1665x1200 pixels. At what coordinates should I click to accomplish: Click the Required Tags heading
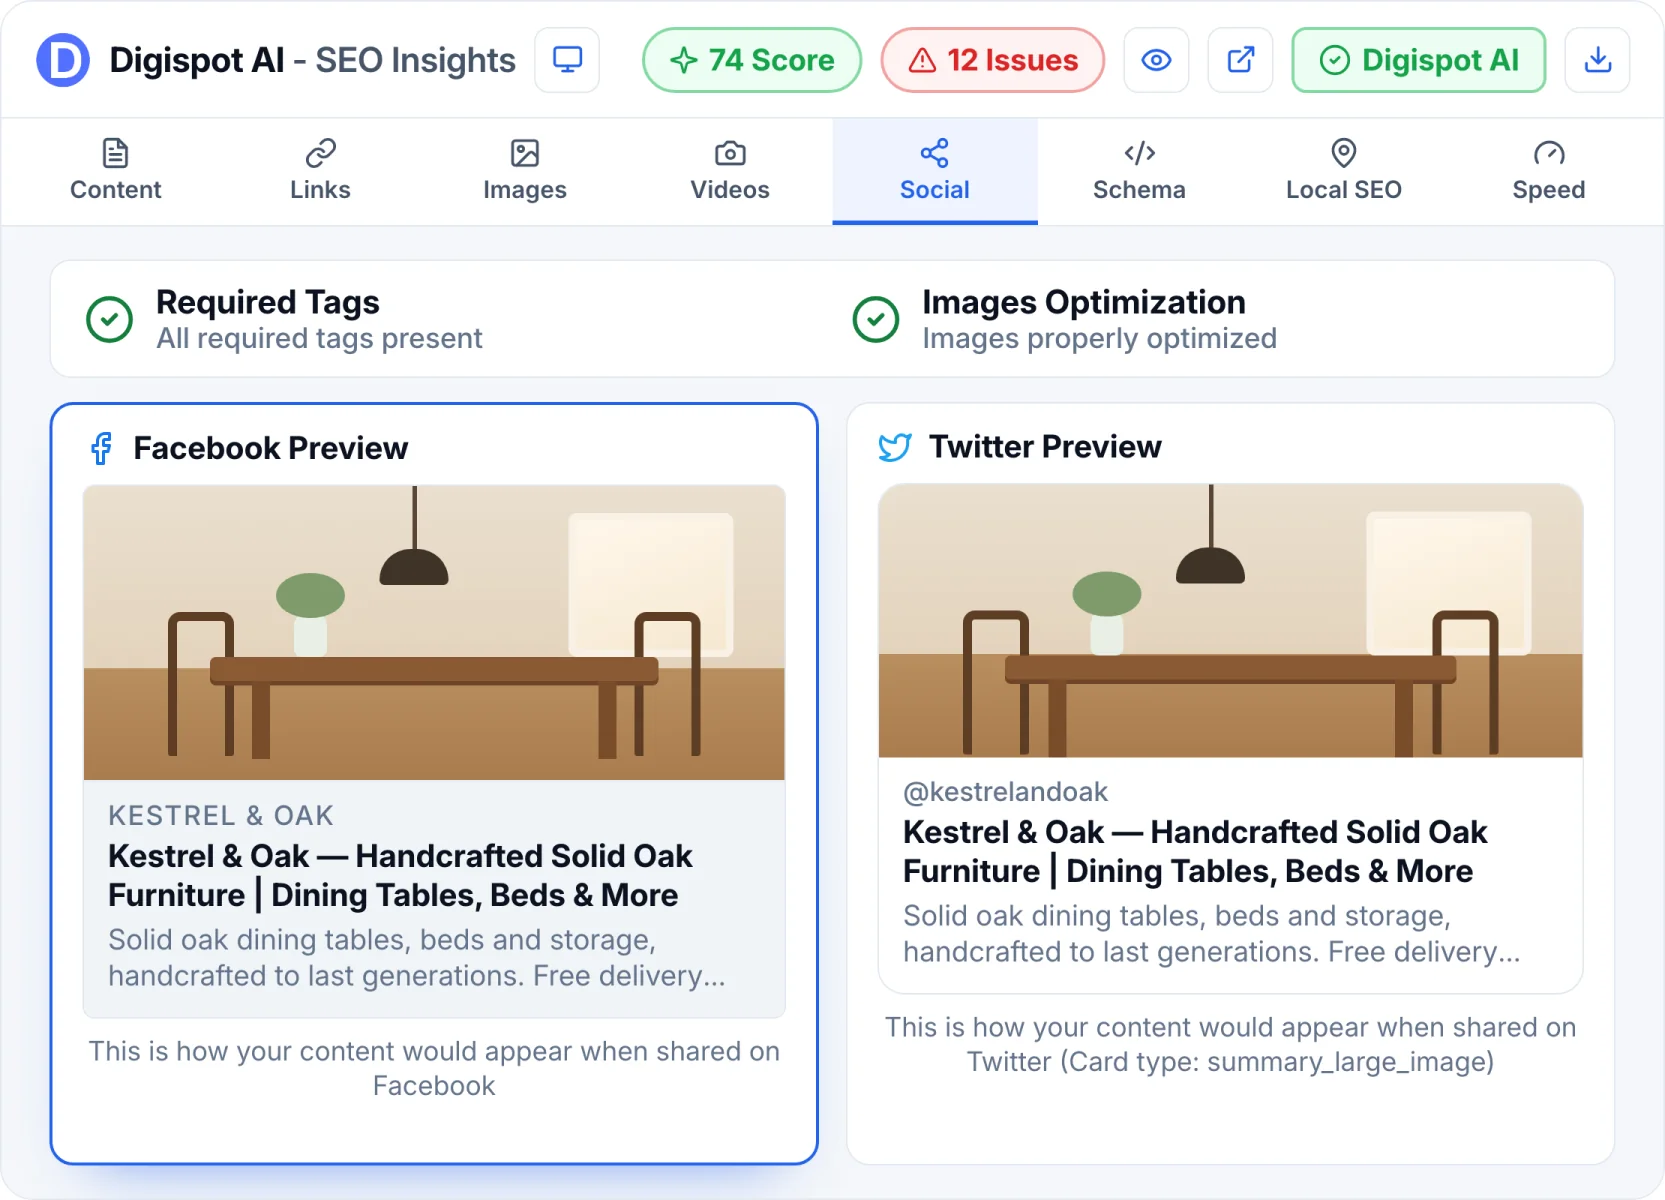coord(268,302)
